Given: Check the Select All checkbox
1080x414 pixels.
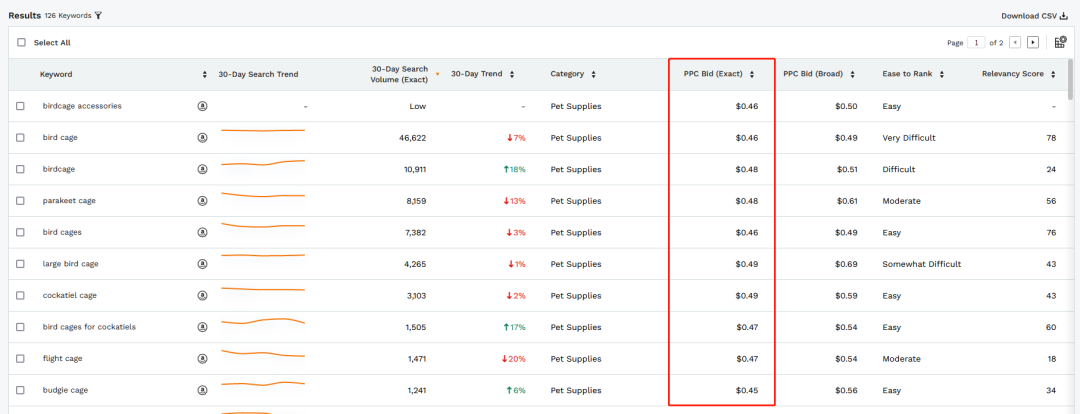Looking at the screenshot, I should [21, 43].
